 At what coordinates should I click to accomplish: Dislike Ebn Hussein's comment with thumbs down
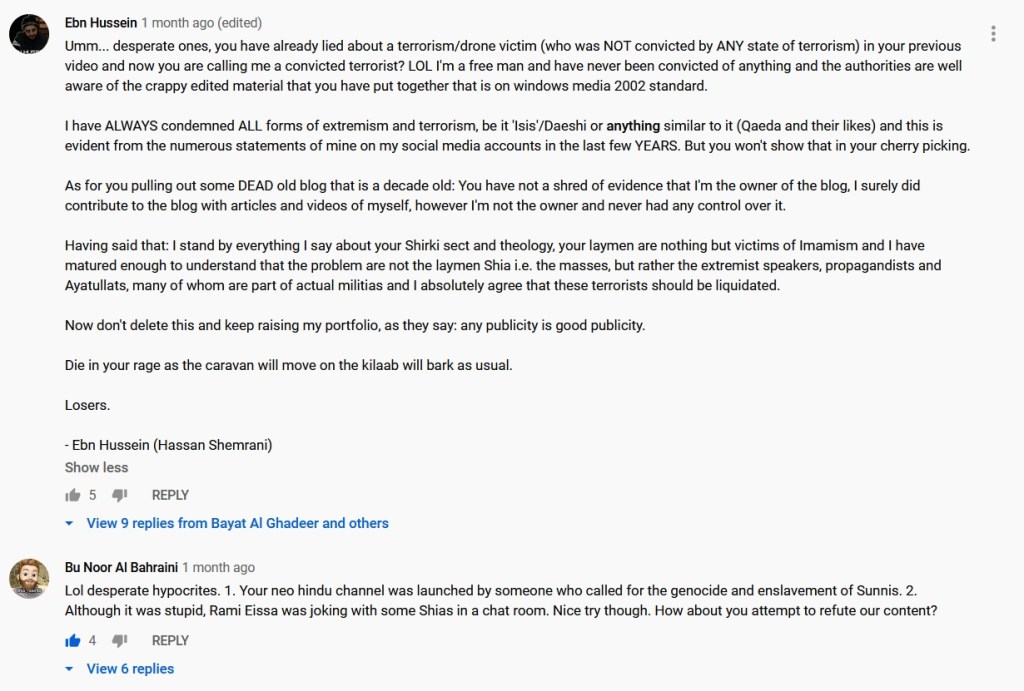[120, 495]
